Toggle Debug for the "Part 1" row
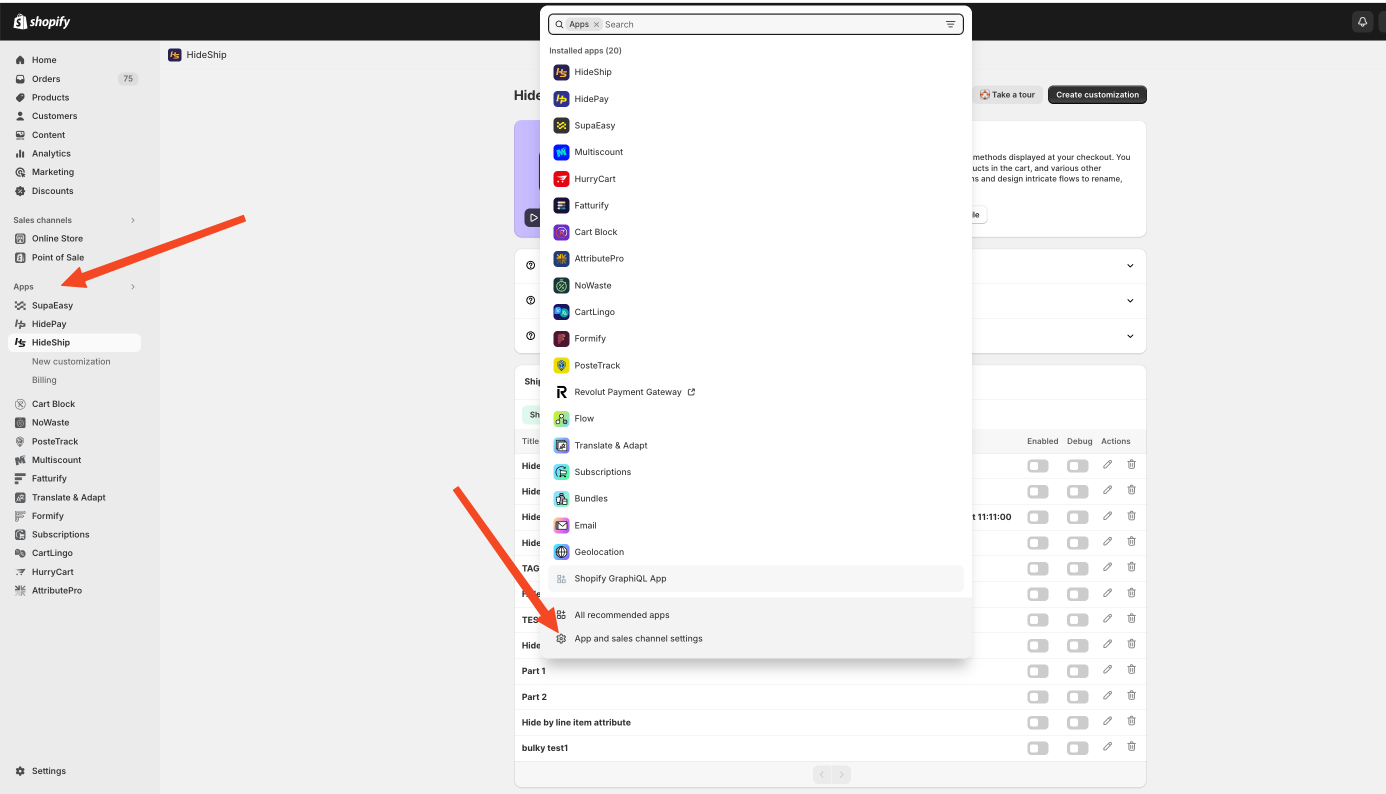This screenshot has height=794, width=1386. click(x=1078, y=671)
